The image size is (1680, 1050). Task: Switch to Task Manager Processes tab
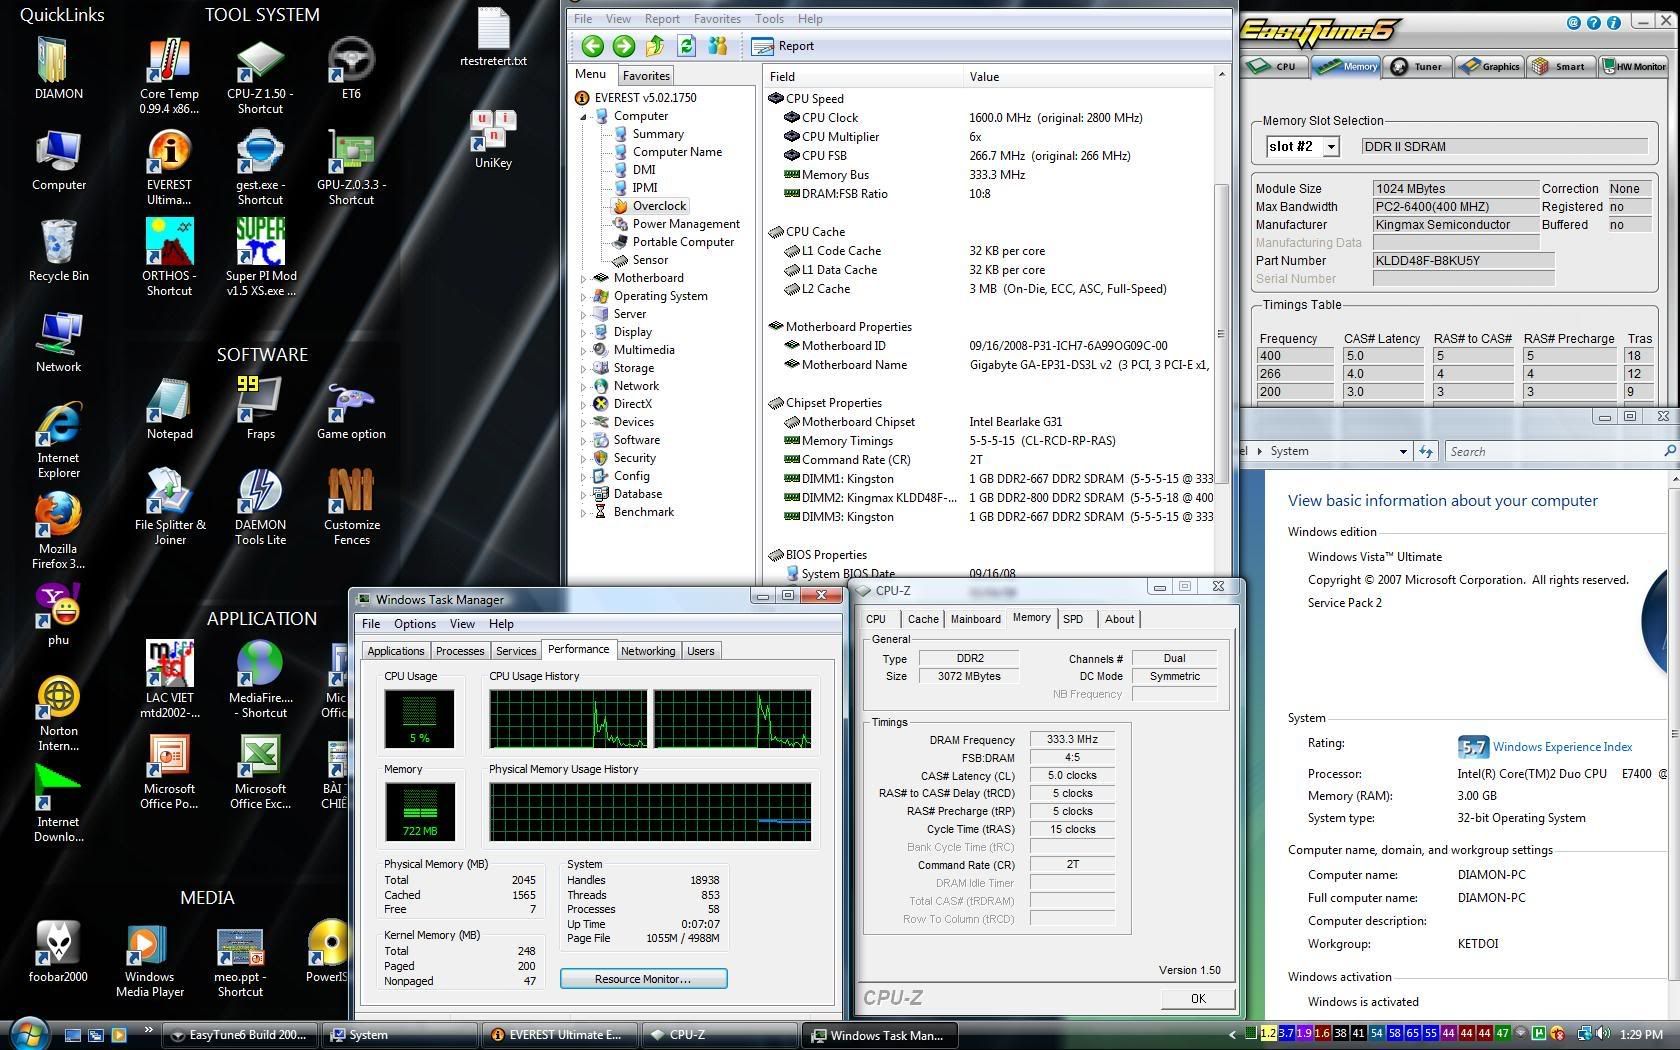tap(460, 651)
